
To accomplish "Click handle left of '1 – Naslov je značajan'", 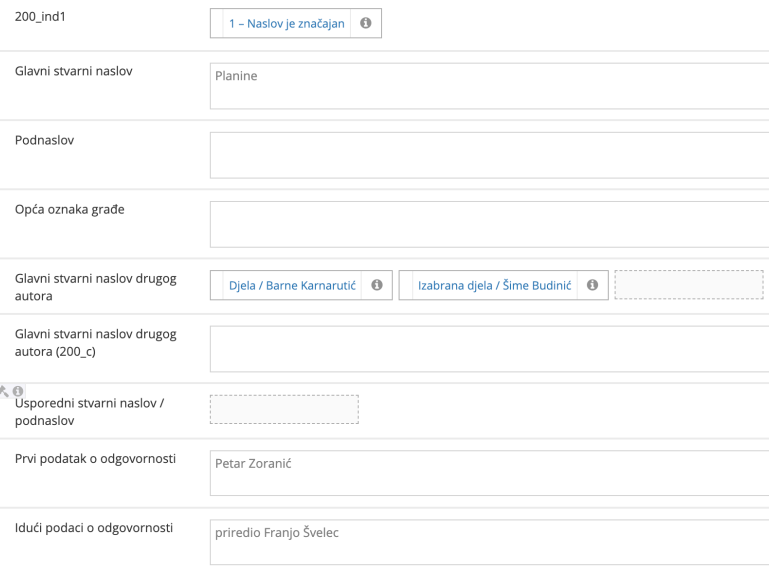I will (x=217, y=24).
